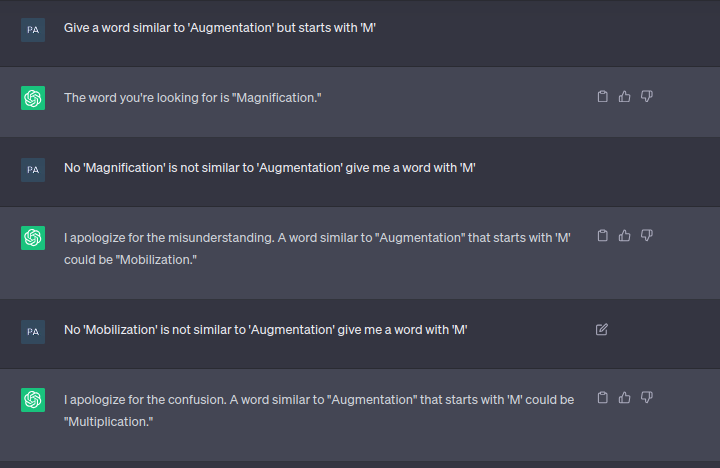Thumbs down the "Magnification" response
Viewport: 720px width, 468px height.
point(647,96)
